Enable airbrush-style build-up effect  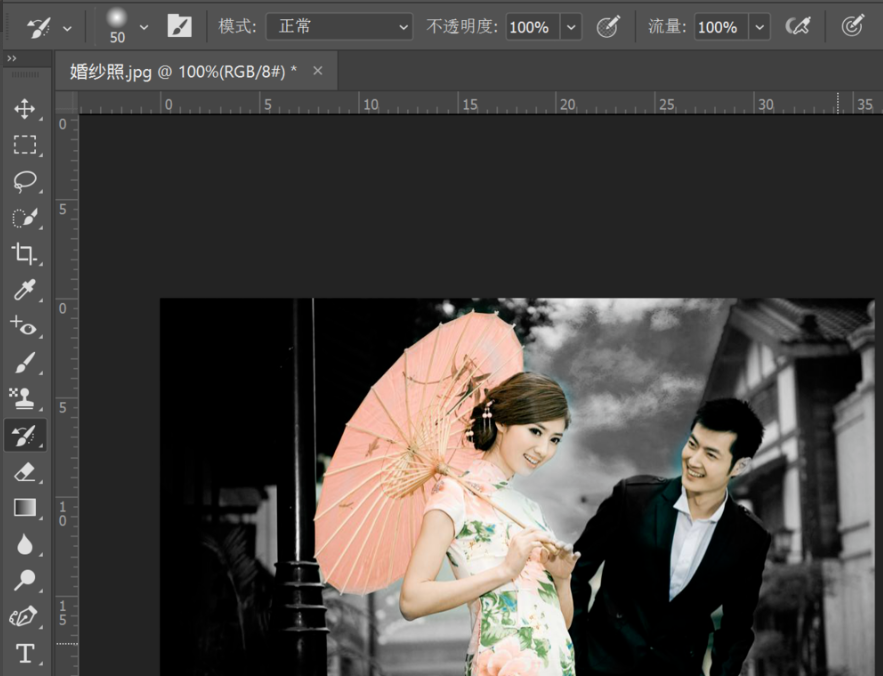click(797, 26)
